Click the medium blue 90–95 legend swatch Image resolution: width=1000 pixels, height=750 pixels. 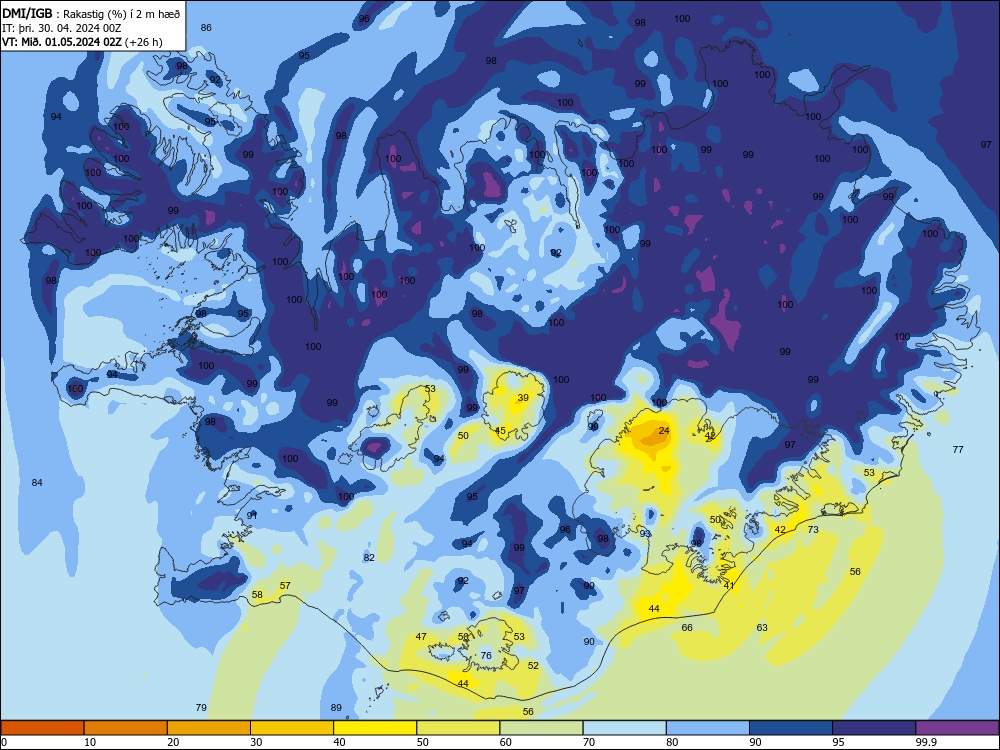(791, 728)
